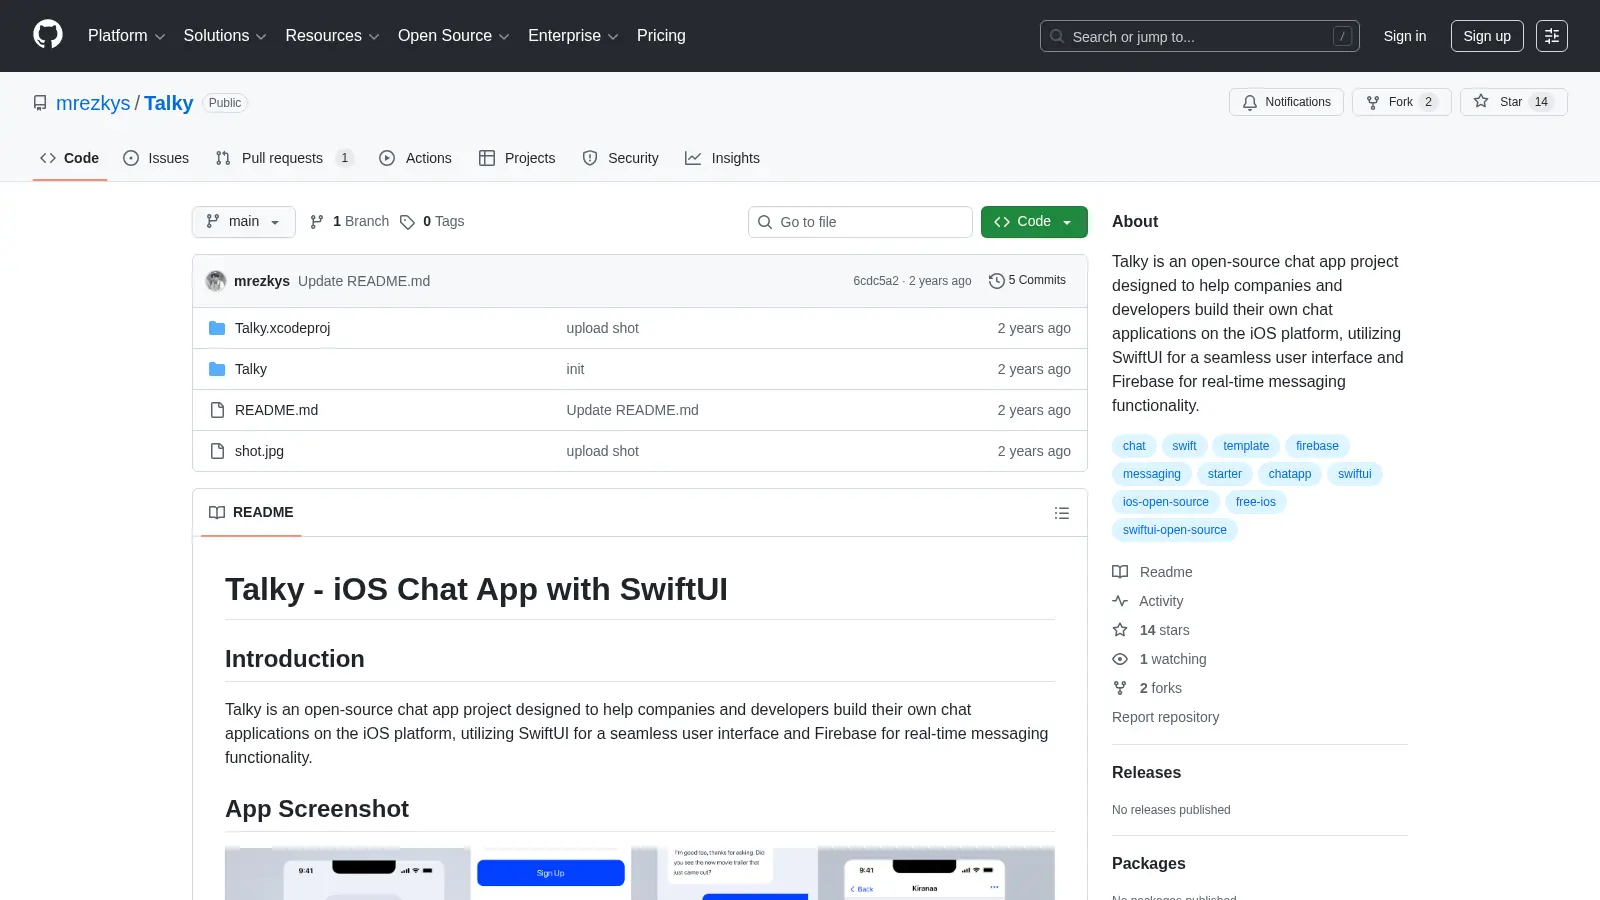
Task: Click the Search or jump to field
Action: tap(1199, 36)
